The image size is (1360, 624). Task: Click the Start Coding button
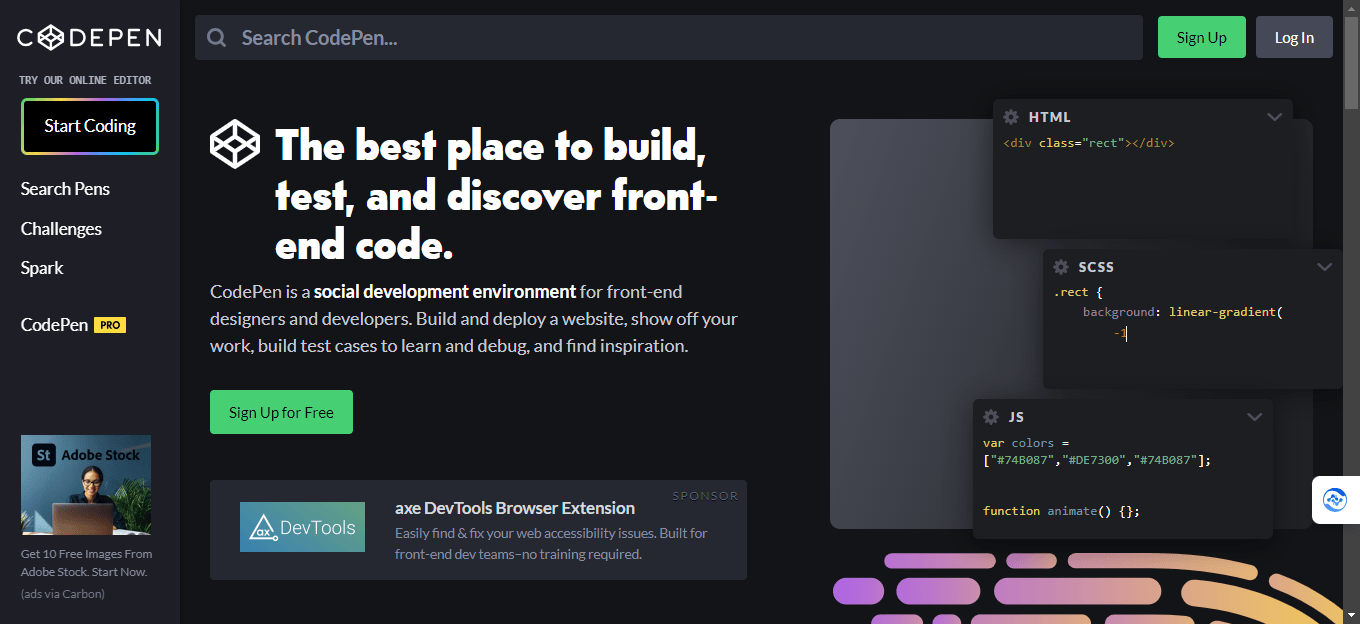pos(89,126)
